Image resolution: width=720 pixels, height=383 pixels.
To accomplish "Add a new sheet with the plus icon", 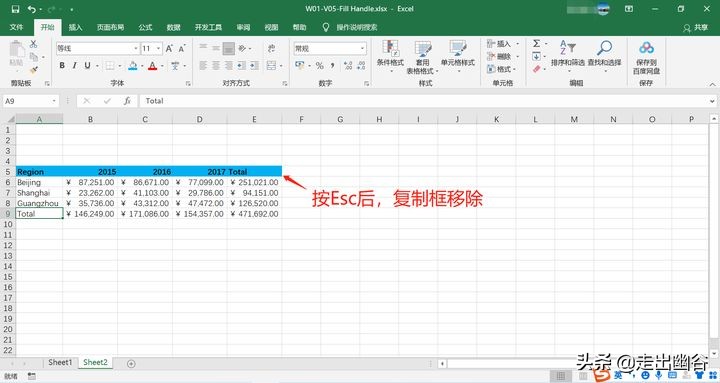I will 131,364.
